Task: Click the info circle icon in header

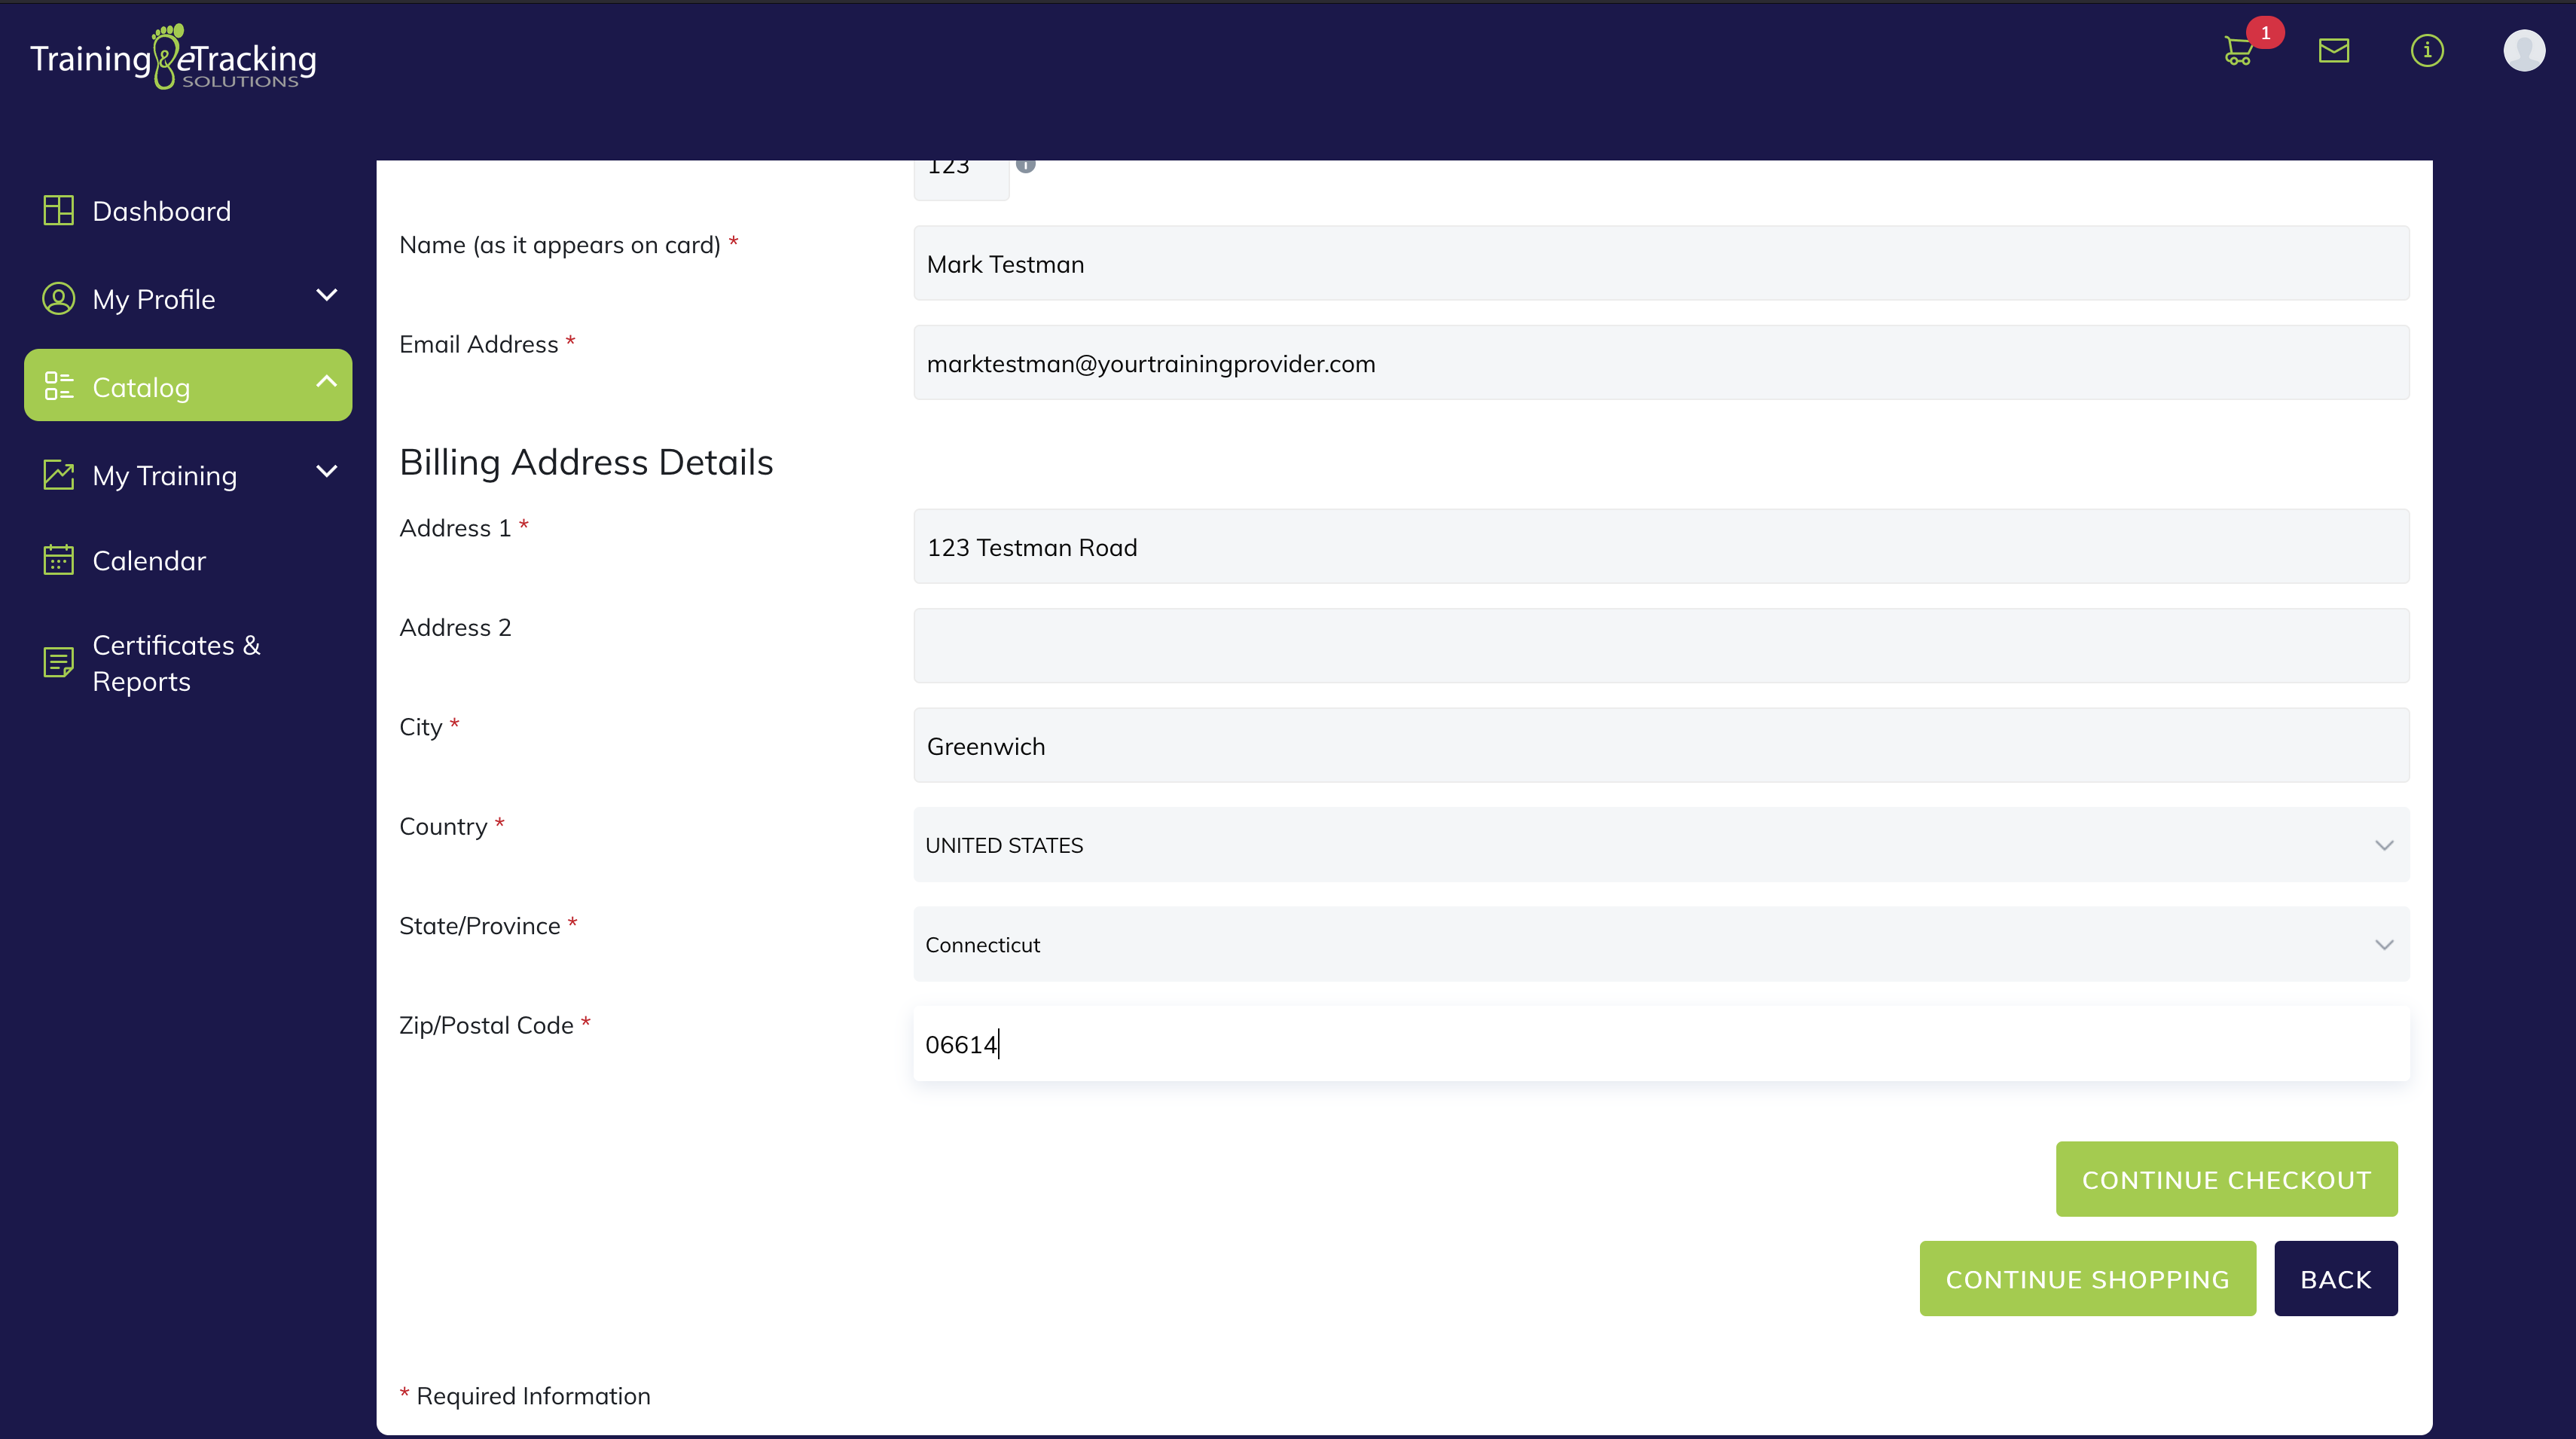Action: tap(2427, 50)
